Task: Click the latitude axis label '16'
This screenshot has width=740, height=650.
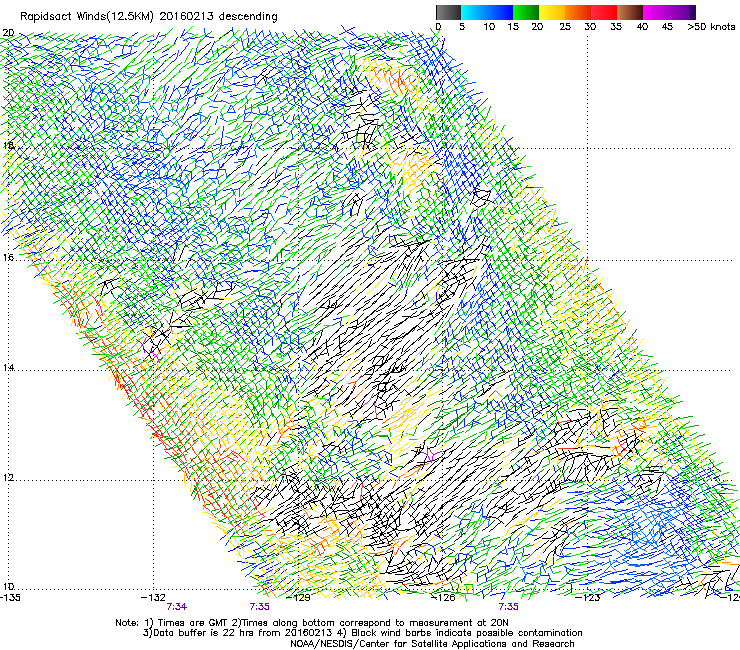Action: click(8, 258)
